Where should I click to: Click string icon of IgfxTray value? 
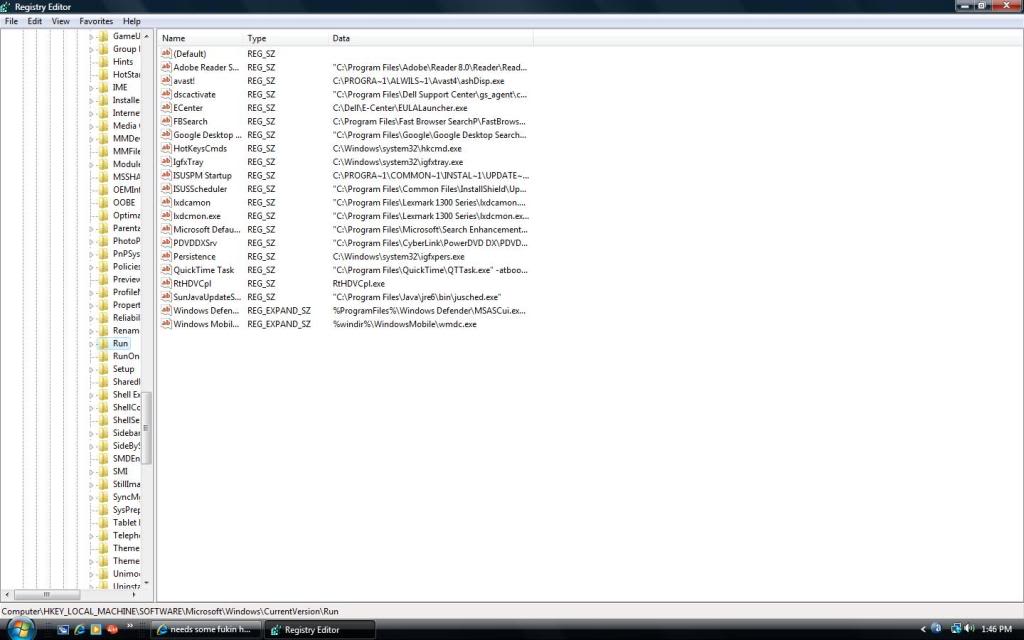(166, 162)
